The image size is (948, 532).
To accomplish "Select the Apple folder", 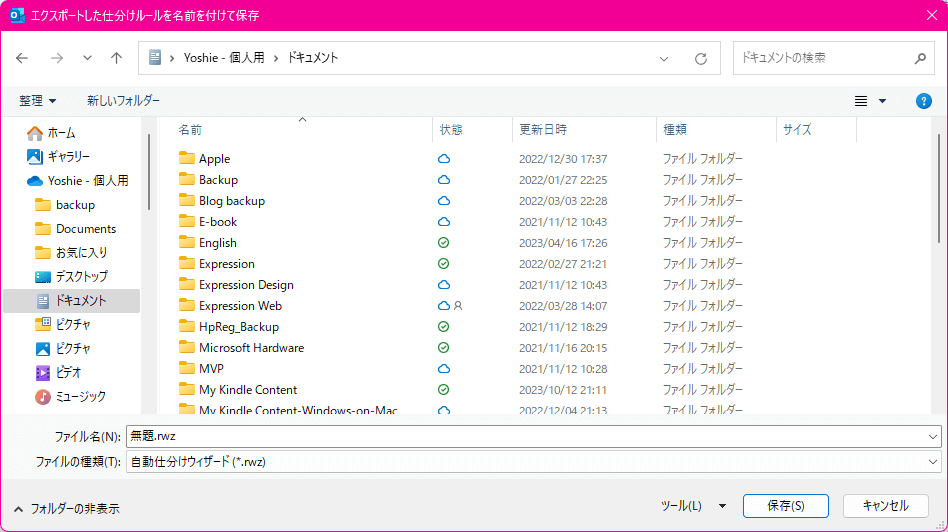I will click(x=215, y=159).
